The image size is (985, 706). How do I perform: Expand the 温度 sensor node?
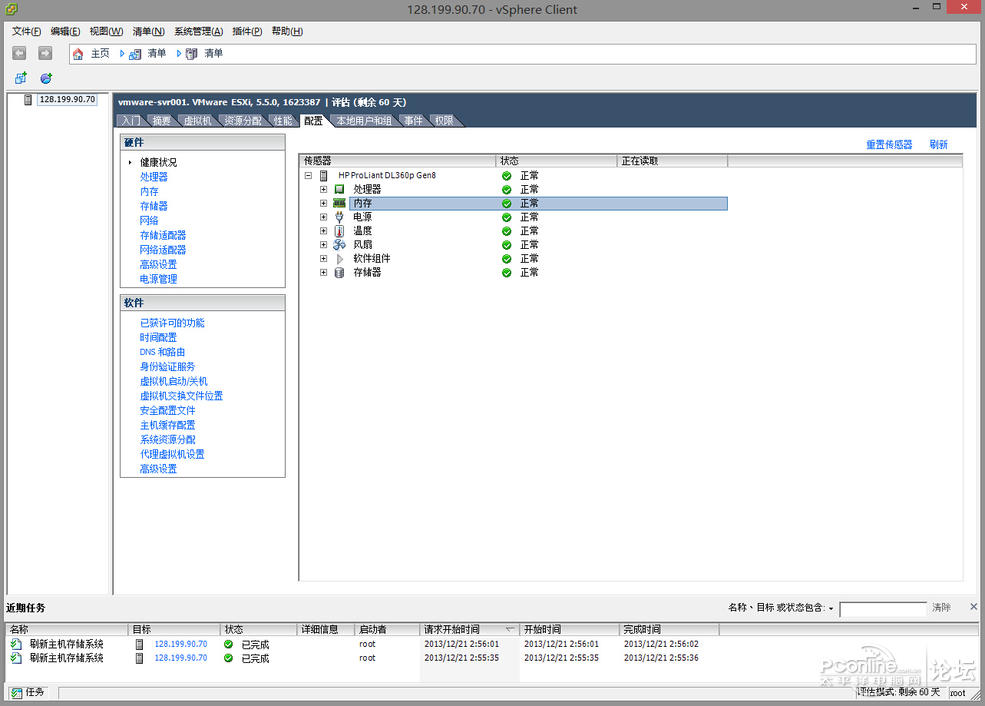pos(324,231)
